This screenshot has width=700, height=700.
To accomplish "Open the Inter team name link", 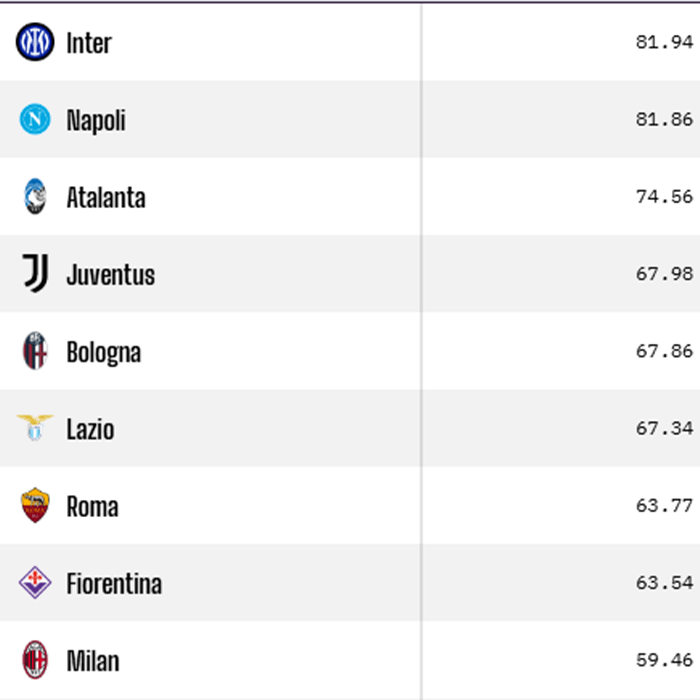I will click(89, 43).
